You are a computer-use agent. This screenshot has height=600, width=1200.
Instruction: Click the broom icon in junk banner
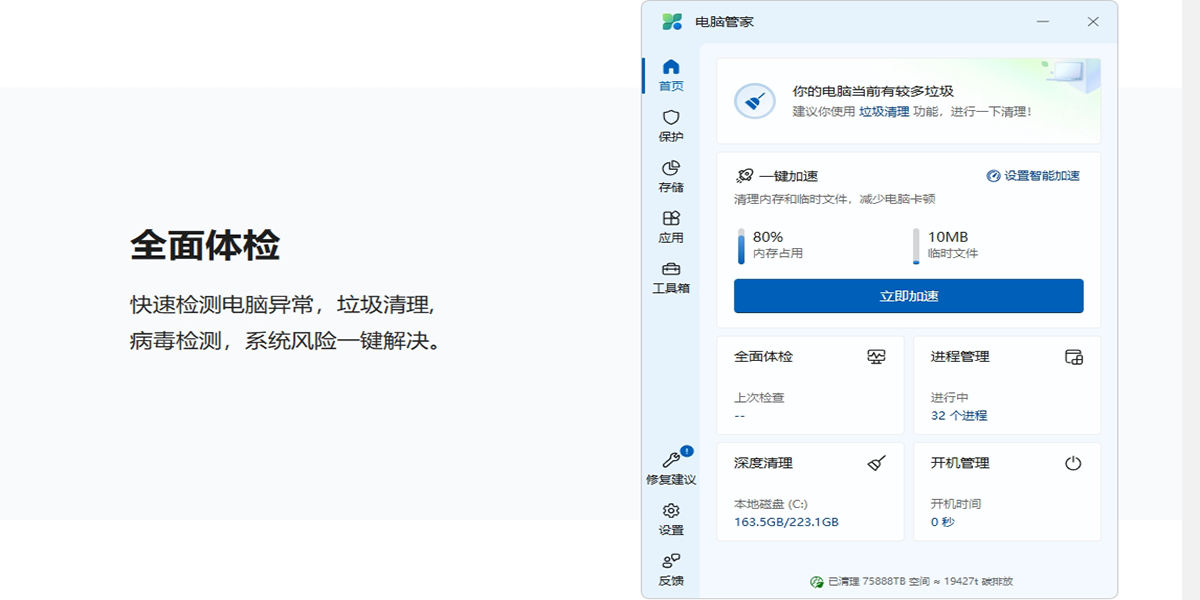click(755, 101)
